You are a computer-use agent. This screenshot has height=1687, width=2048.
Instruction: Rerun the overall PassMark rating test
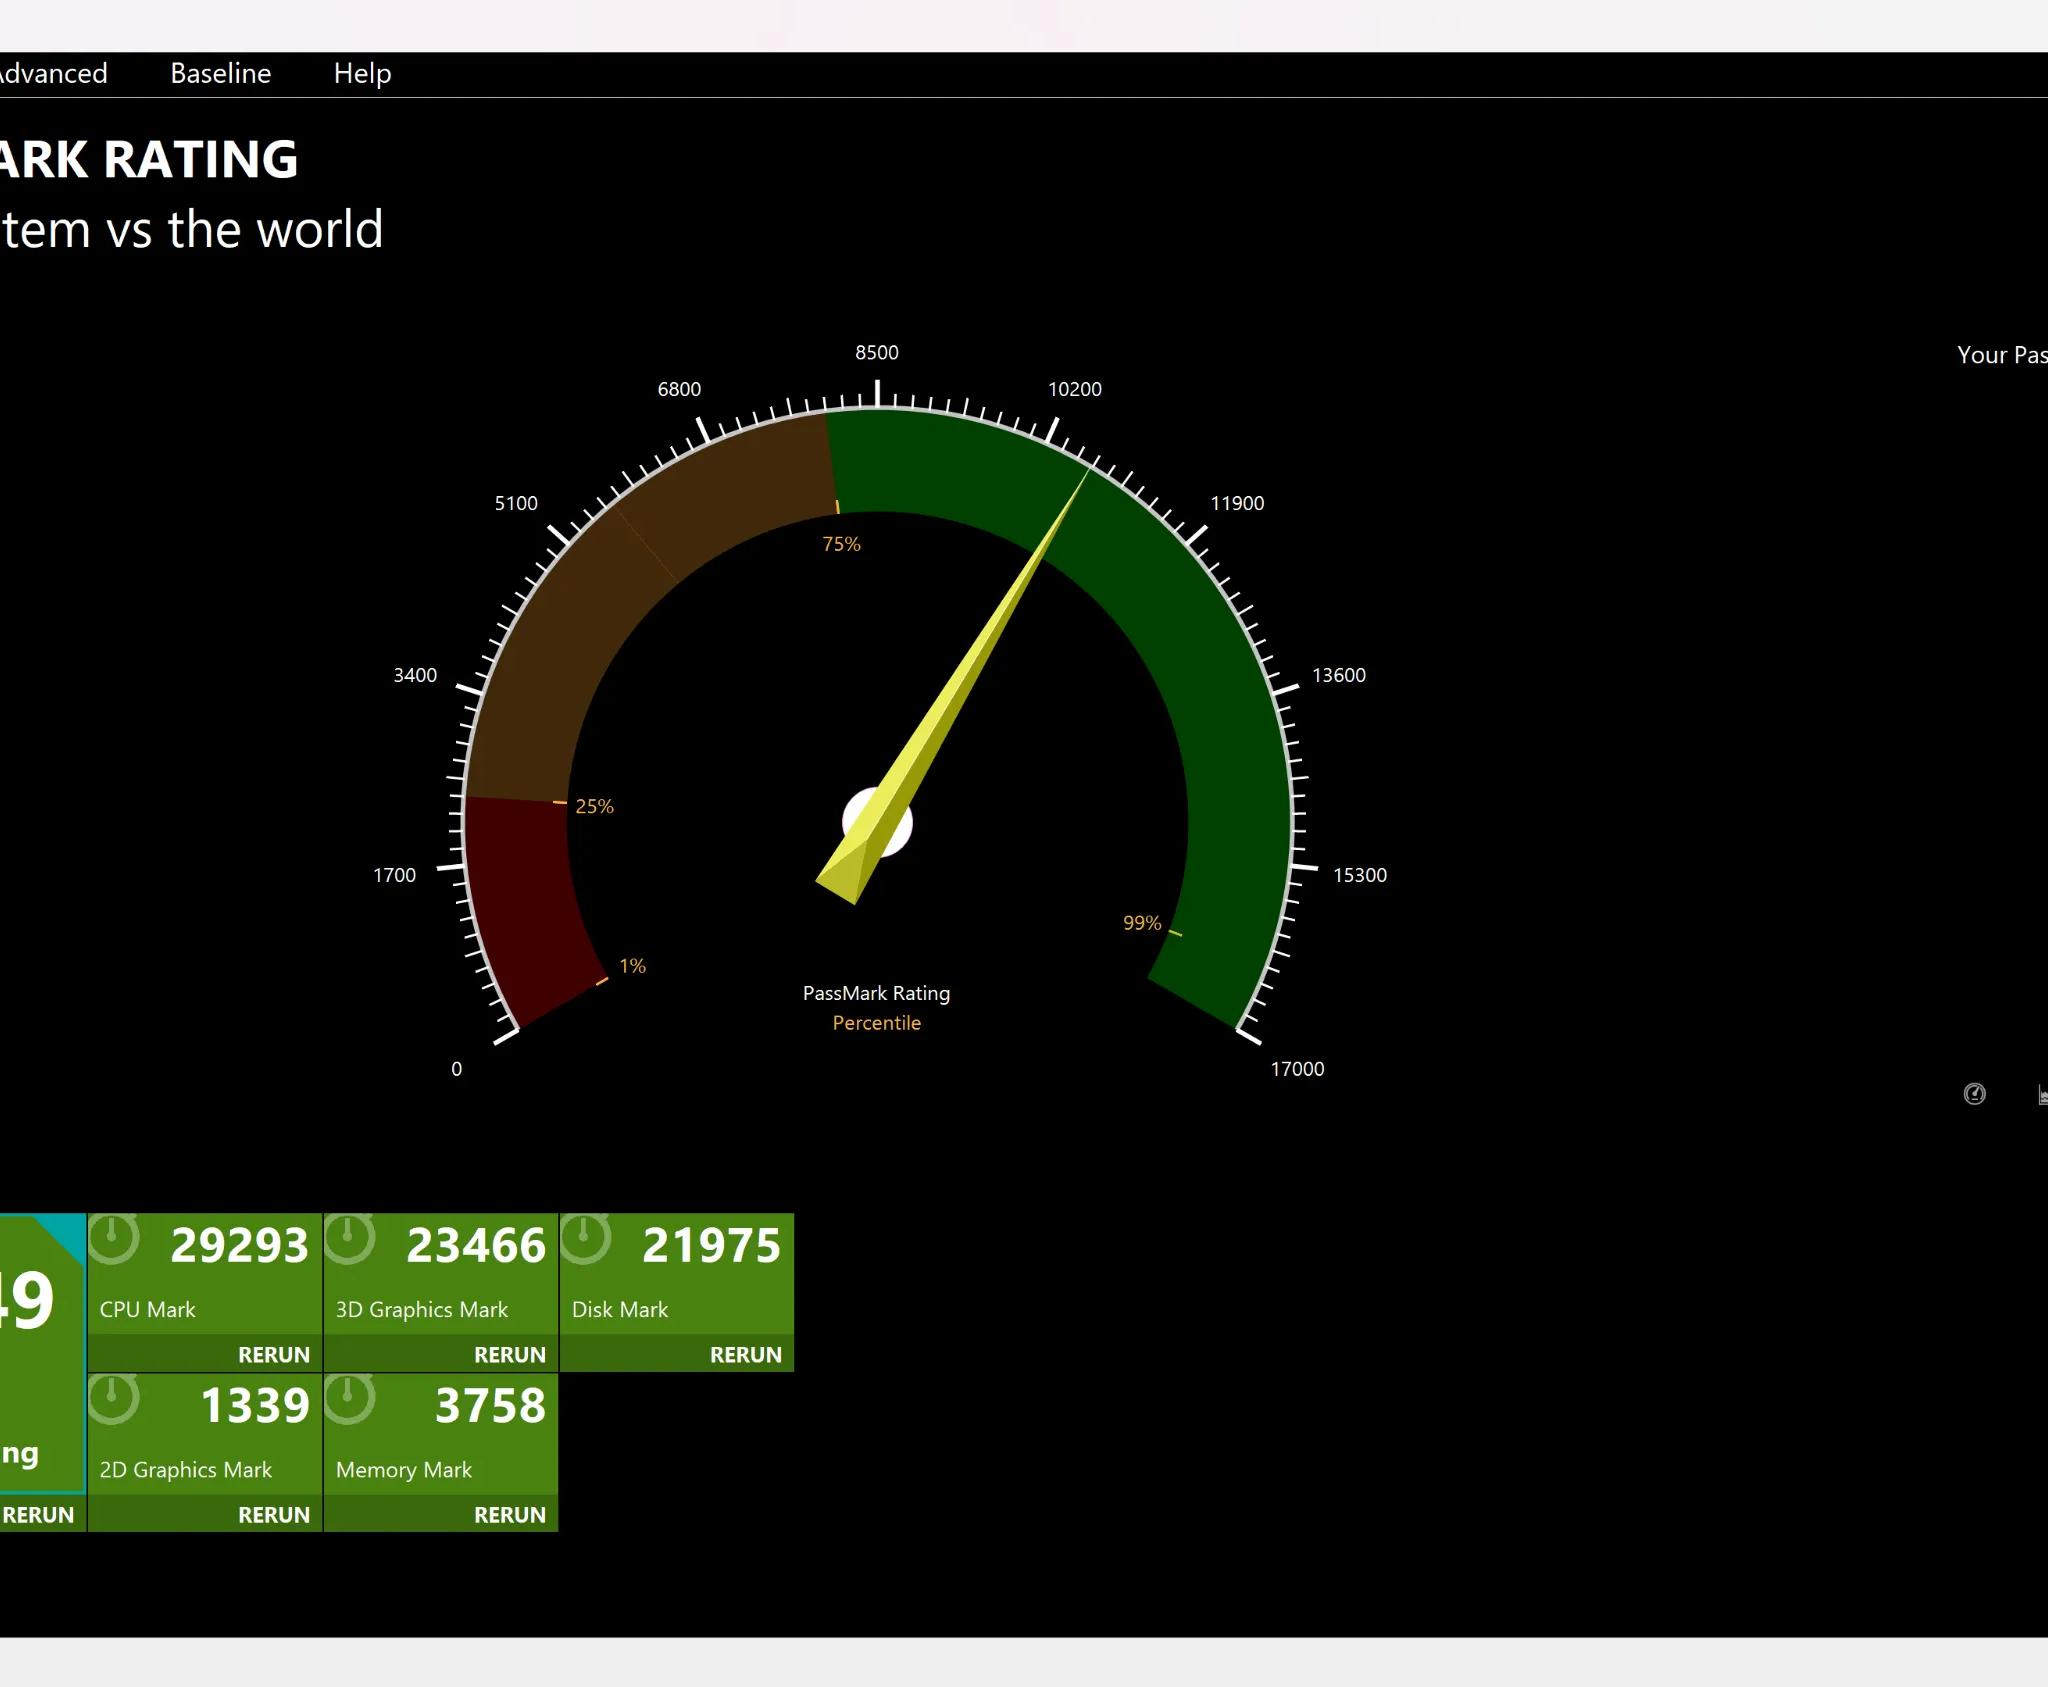pos(38,1515)
